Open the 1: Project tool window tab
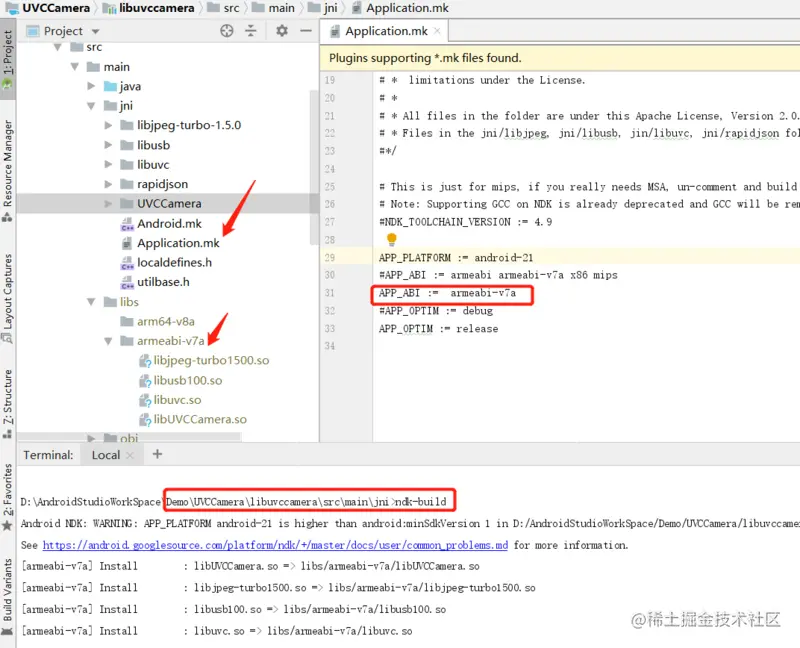 pos(8,59)
